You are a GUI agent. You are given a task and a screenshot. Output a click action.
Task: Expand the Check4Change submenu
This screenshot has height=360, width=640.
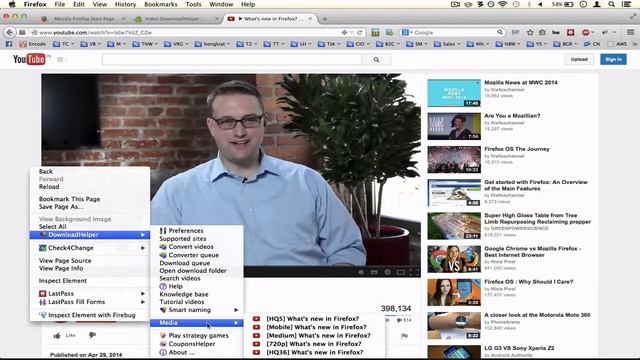click(90, 248)
